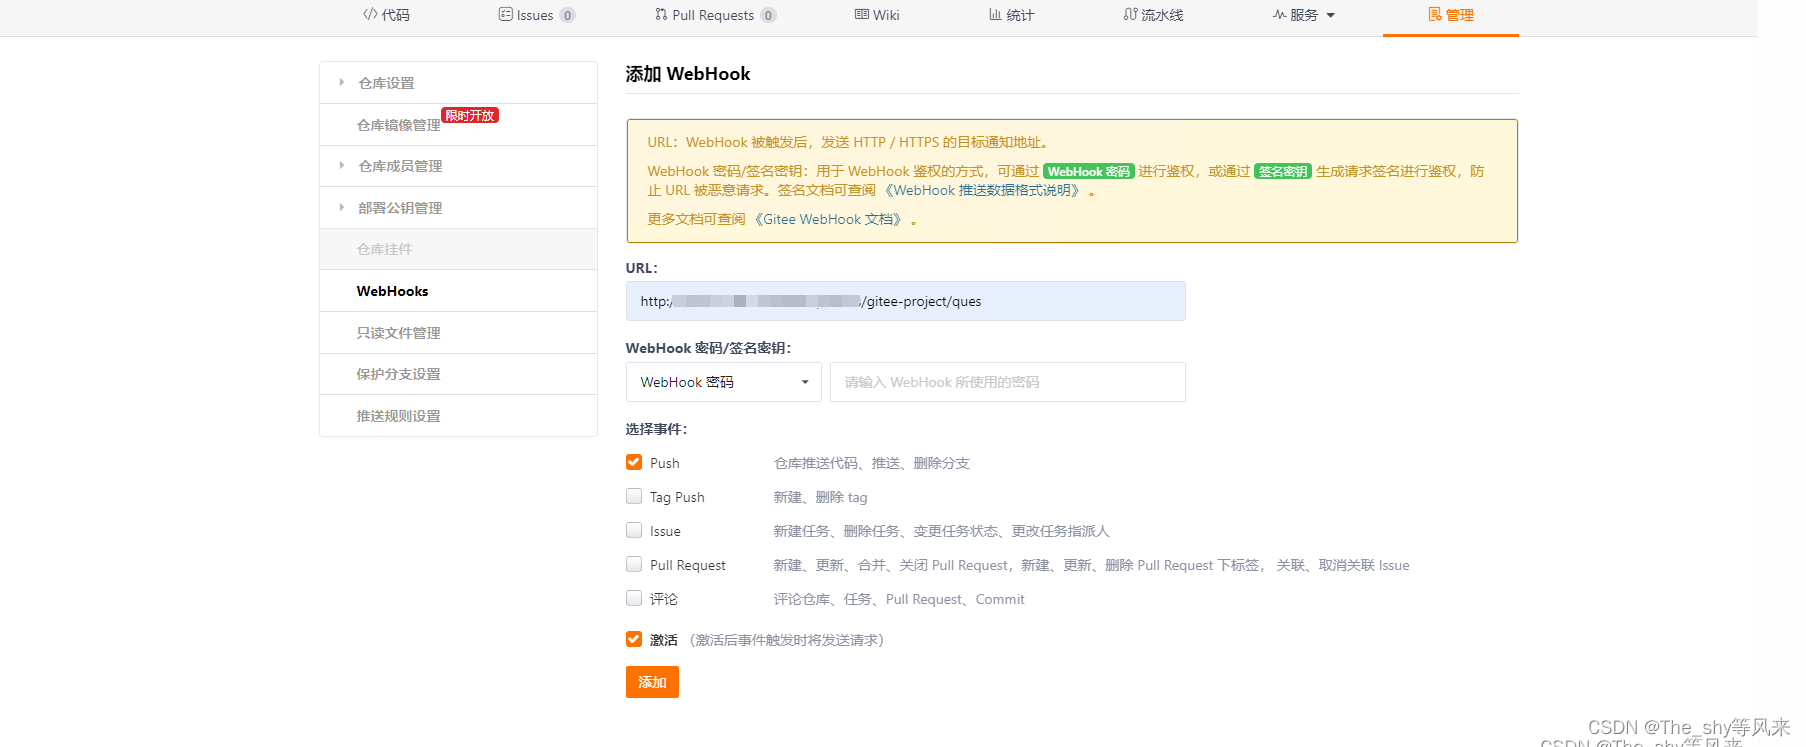Open 推送规则设置 in sidebar
Image resolution: width=1806 pixels, height=747 pixels.
(x=458, y=416)
